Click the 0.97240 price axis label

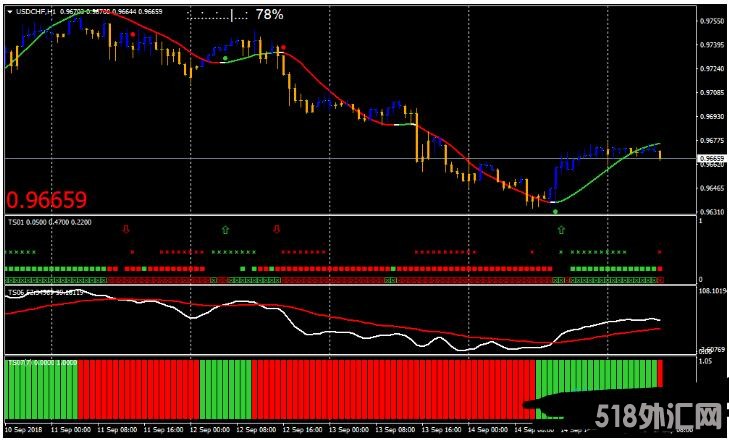[711, 69]
